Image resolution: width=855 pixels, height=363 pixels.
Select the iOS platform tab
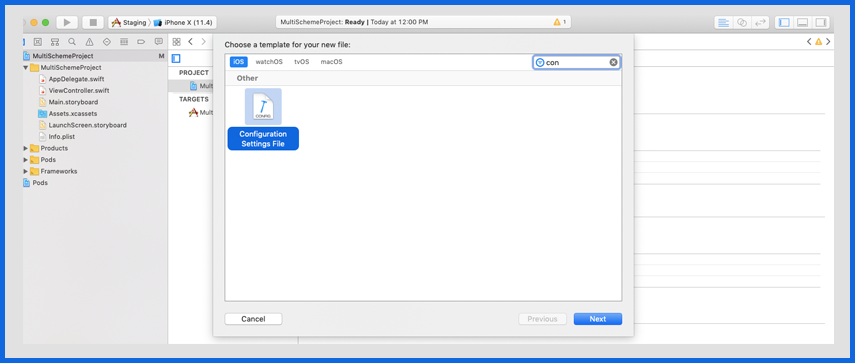pos(238,62)
